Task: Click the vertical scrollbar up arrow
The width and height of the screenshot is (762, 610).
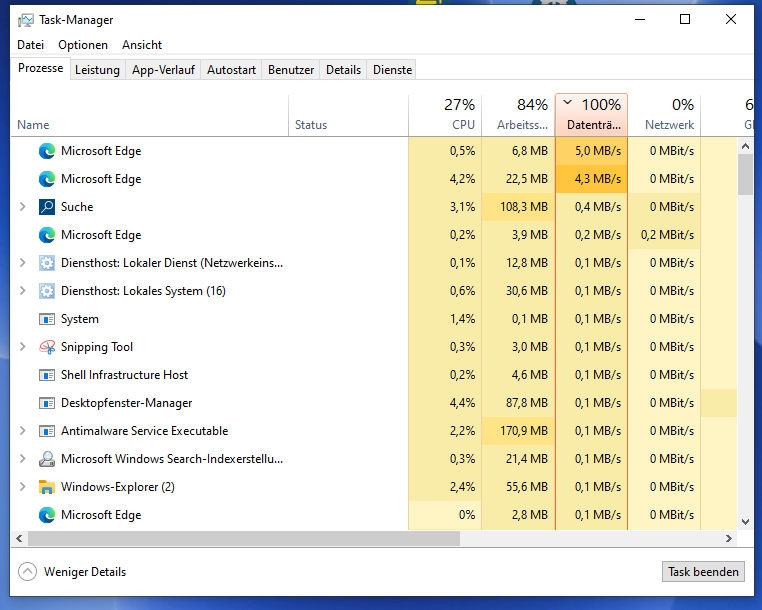Action: tap(745, 146)
